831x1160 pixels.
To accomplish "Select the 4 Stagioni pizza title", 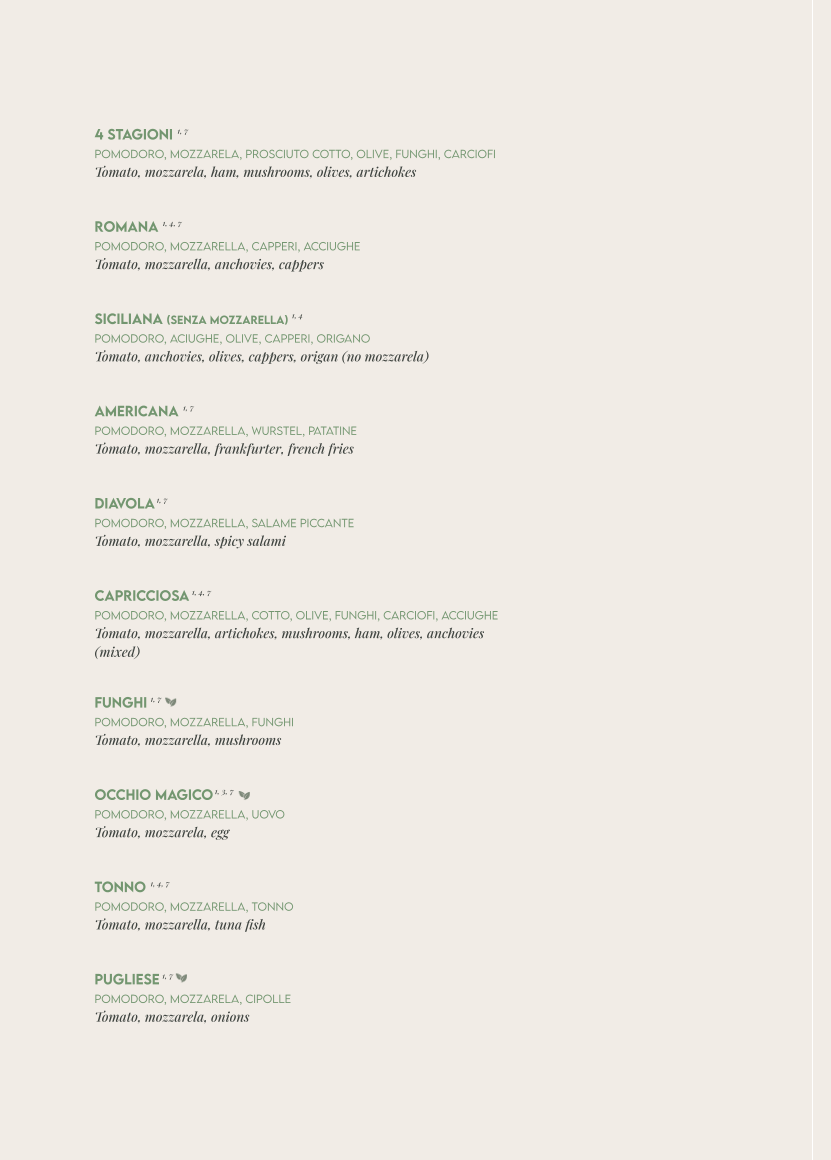I will pyautogui.click(x=133, y=135).
